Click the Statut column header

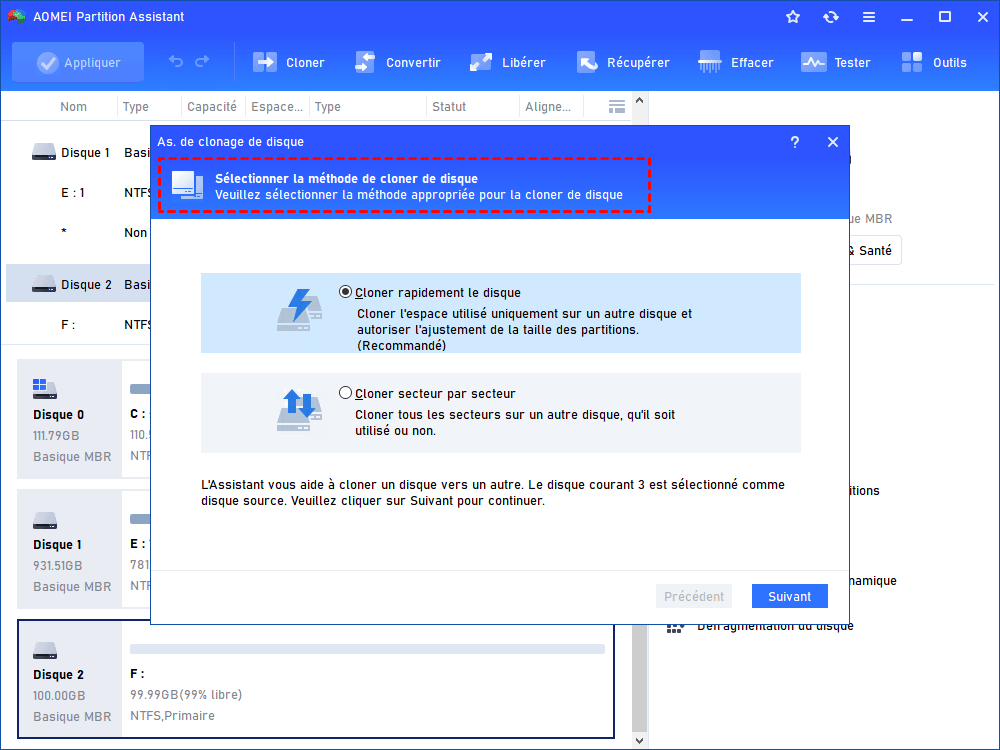click(449, 107)
